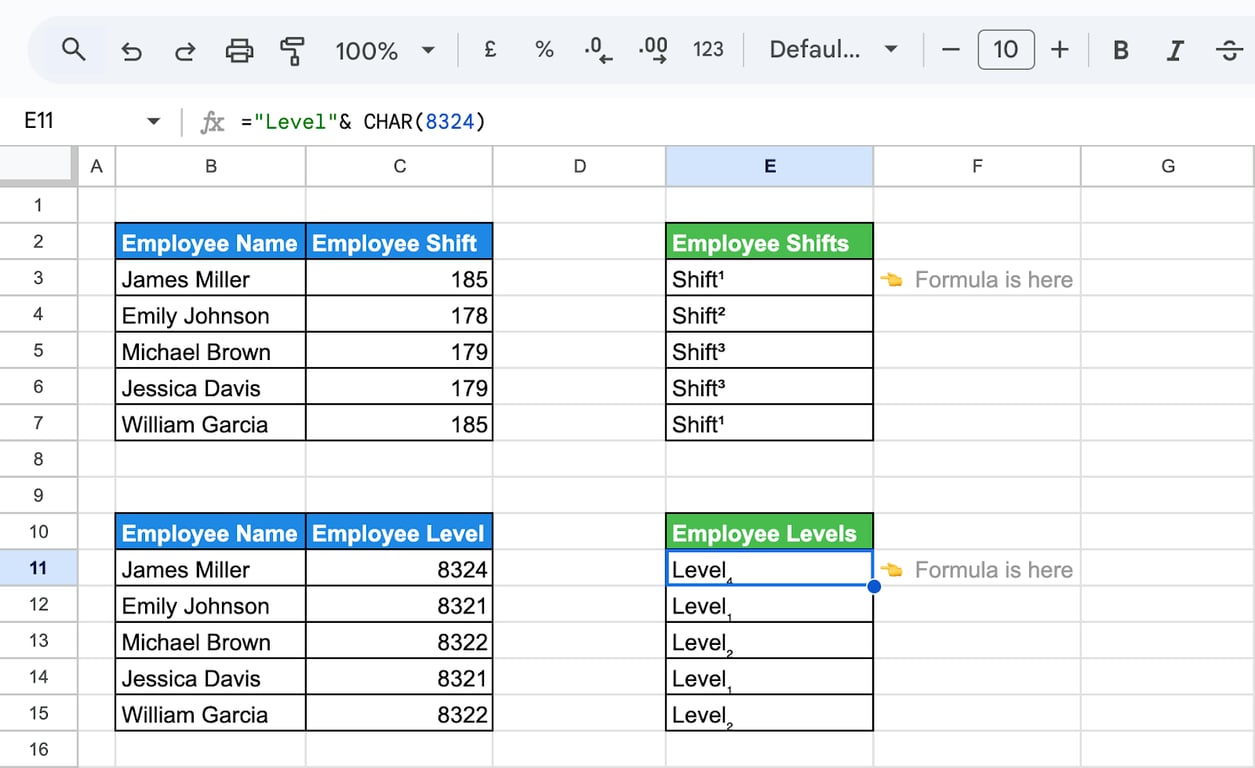Activate the paint format tool

(x=292, y=50)
